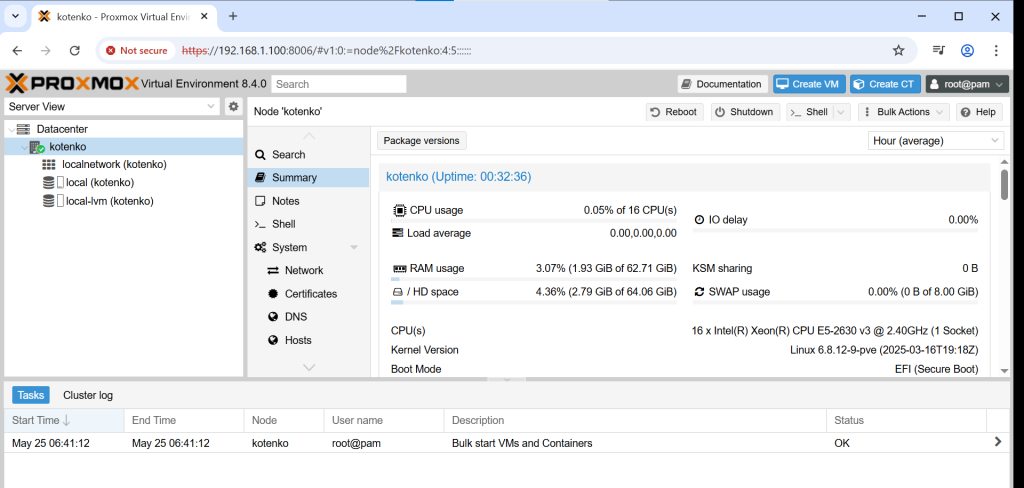
Task: Sort tasks by Start Time column
Action: coord(64,420)
